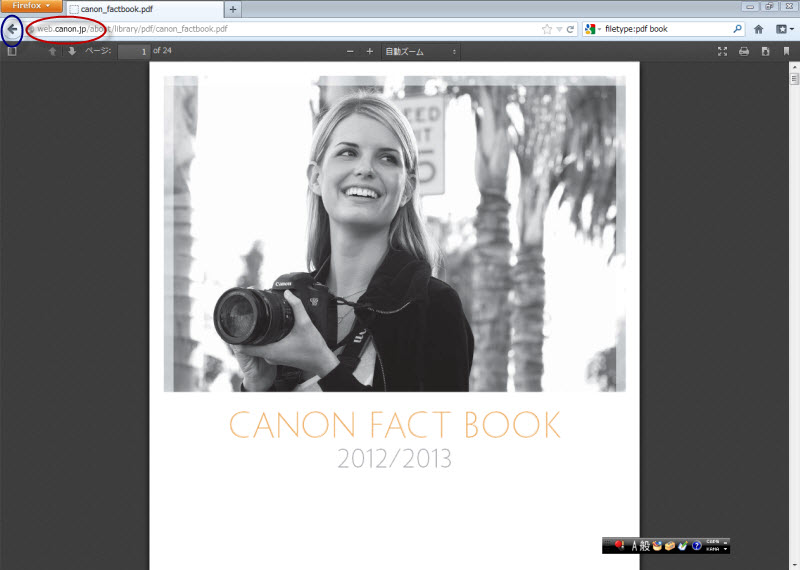The width and height of the screenshot is (800, 570).
Task: Open the bookmarks menu button
Action: tap(784, 29)
